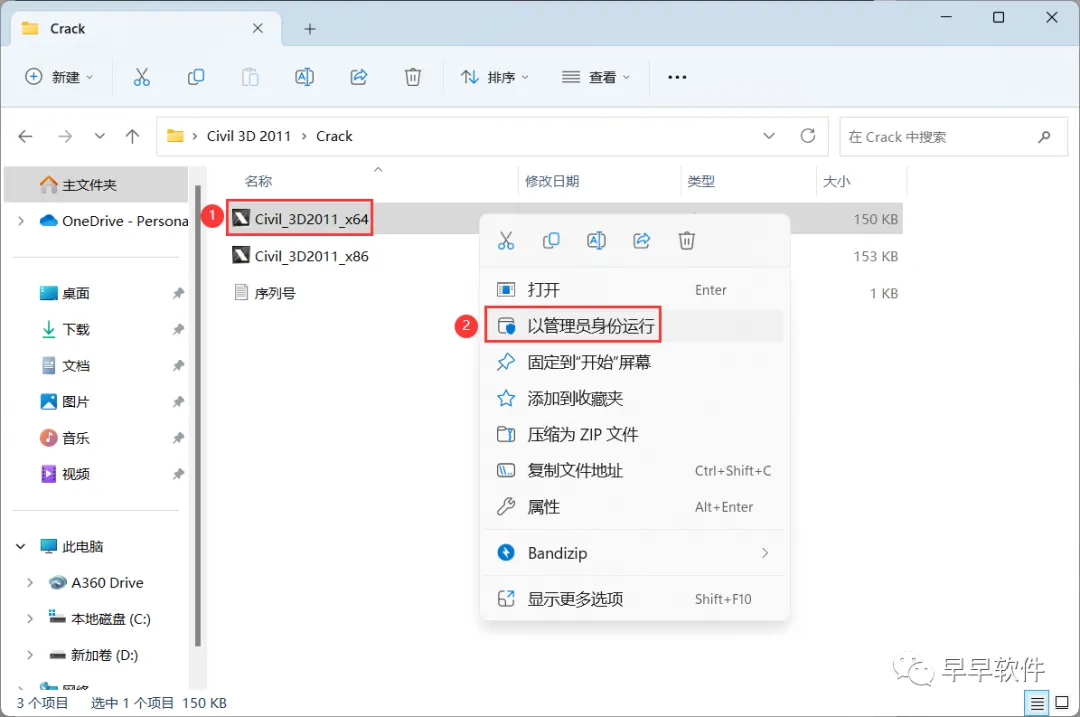Click the Rename icon in the context menu
This screenshot has height=717, width=1080.
coord(596,240)
